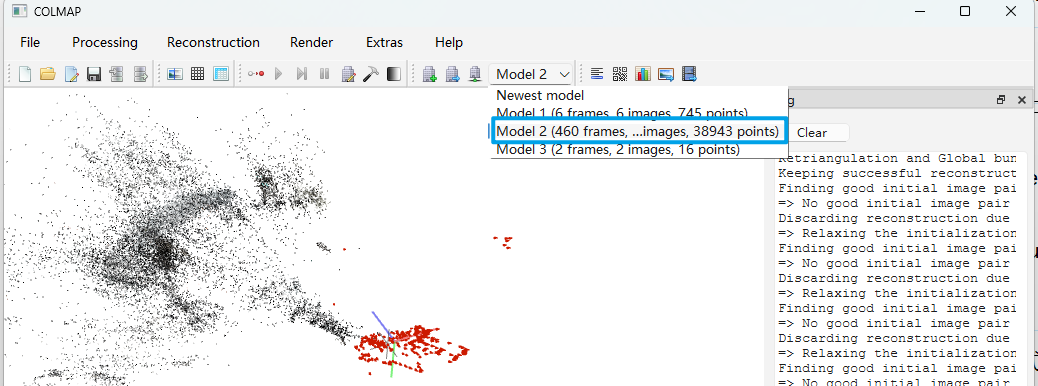Viewport: 1038px width, 386px height.
Task: Open the Reconstruction menu
Action: [213, 42]
